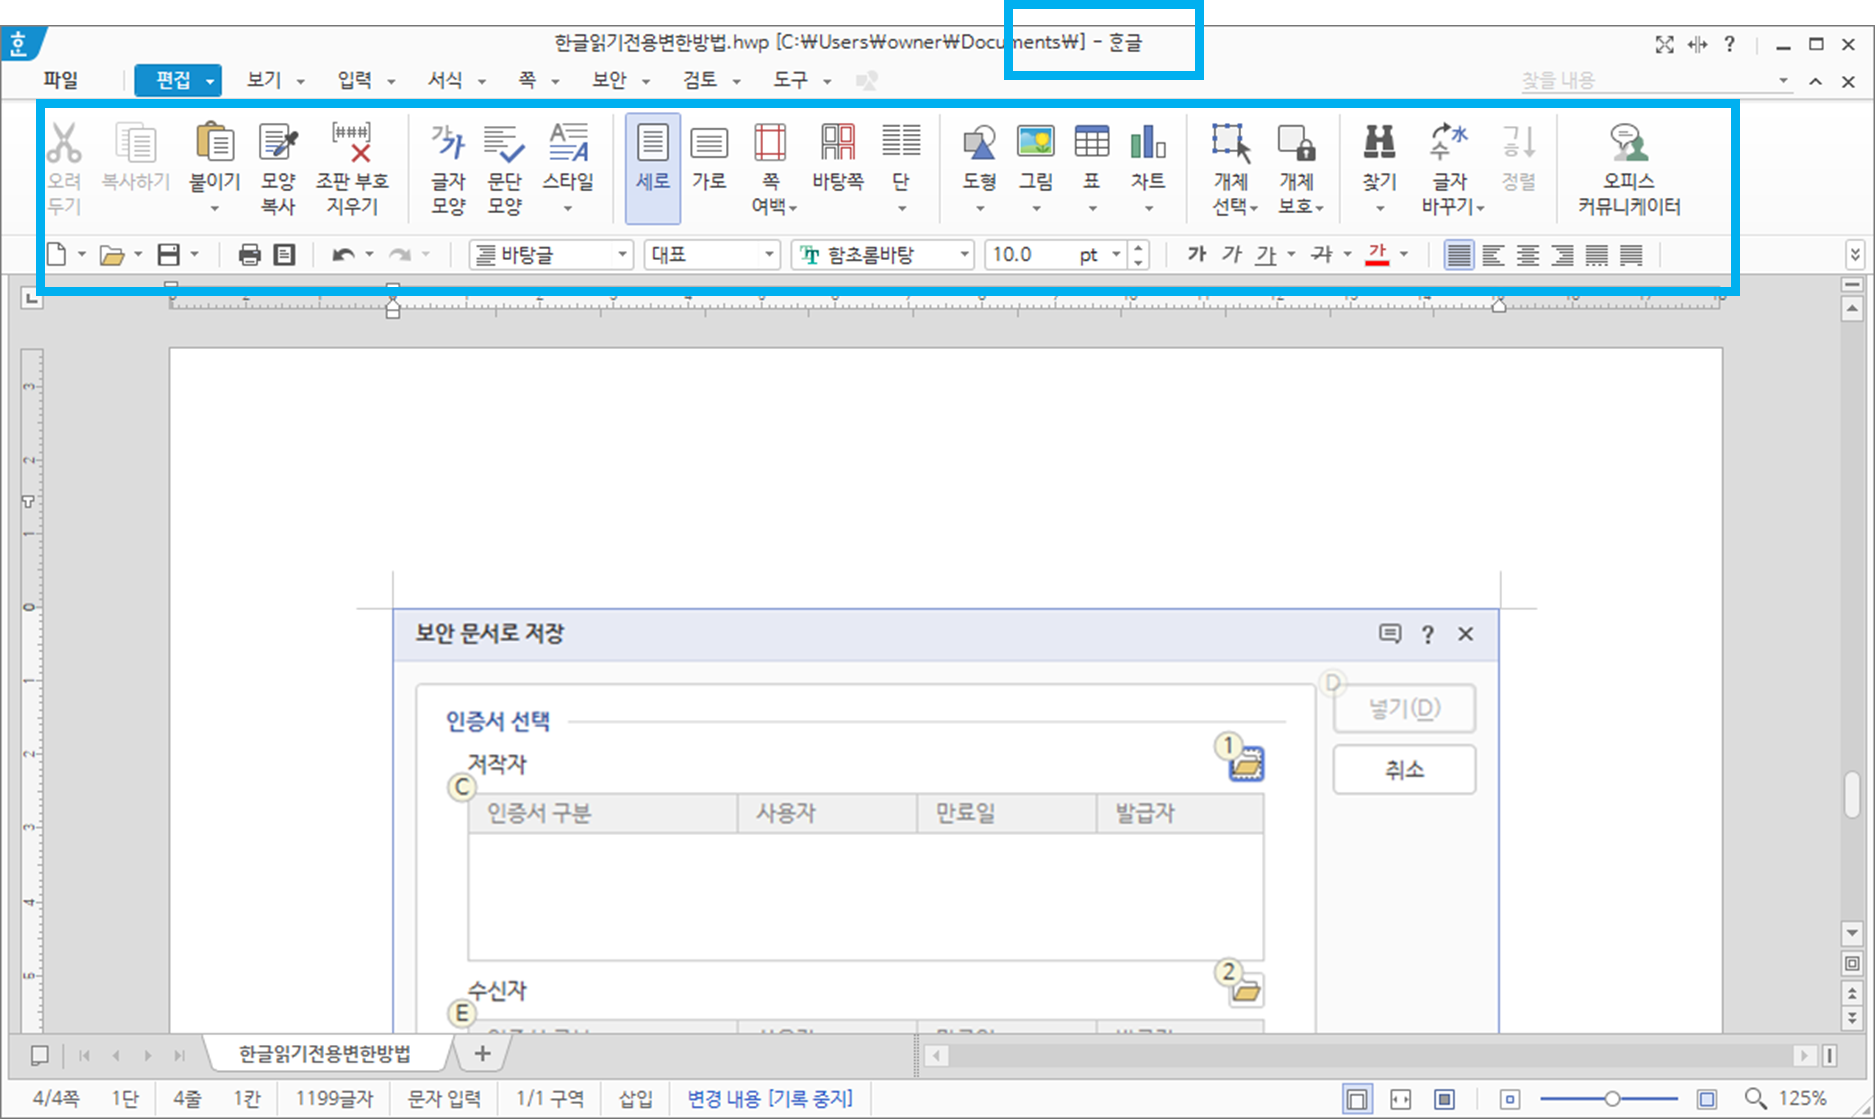This screenshot has height=1119, width=1875.
Task: Open the 도구 menu
Action: point(791,80)
